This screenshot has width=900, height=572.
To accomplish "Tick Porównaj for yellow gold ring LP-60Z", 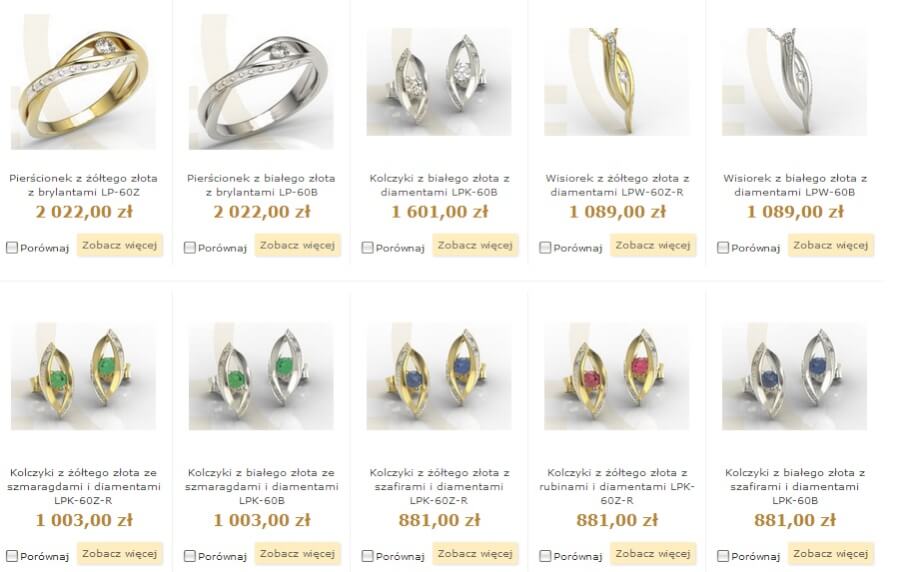I will (x=12, y=248).
